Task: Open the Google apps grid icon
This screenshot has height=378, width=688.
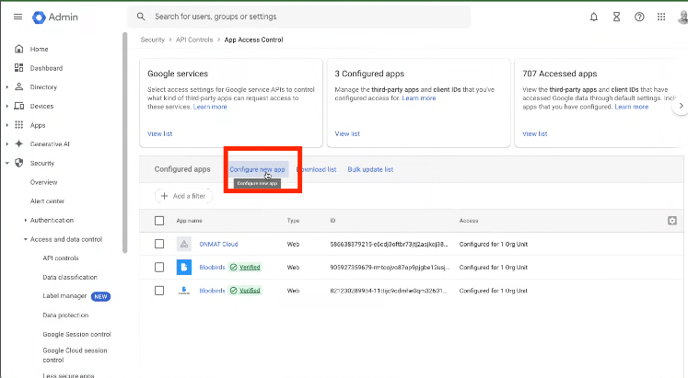Action: [661, 17]
